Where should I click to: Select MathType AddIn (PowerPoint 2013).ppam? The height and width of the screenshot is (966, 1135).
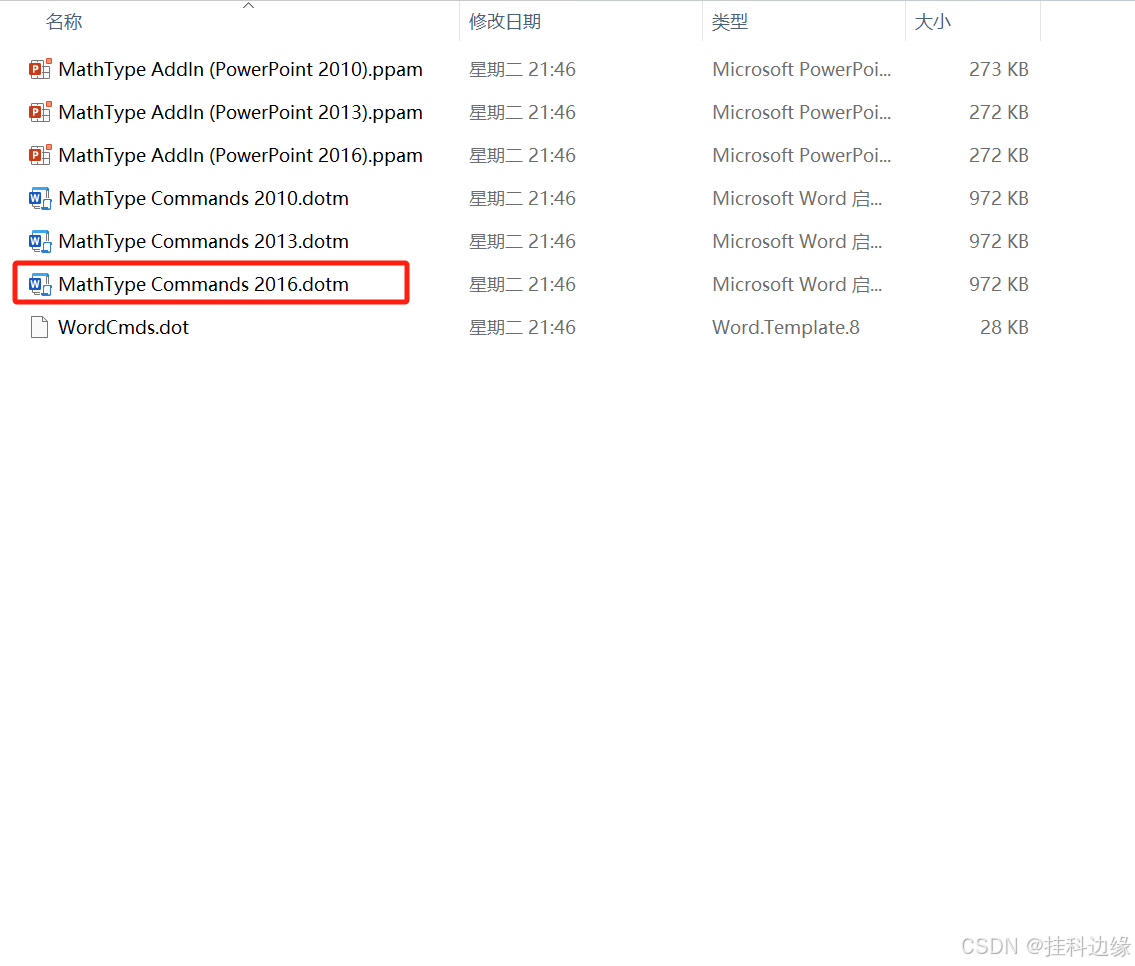click(240, 112)
